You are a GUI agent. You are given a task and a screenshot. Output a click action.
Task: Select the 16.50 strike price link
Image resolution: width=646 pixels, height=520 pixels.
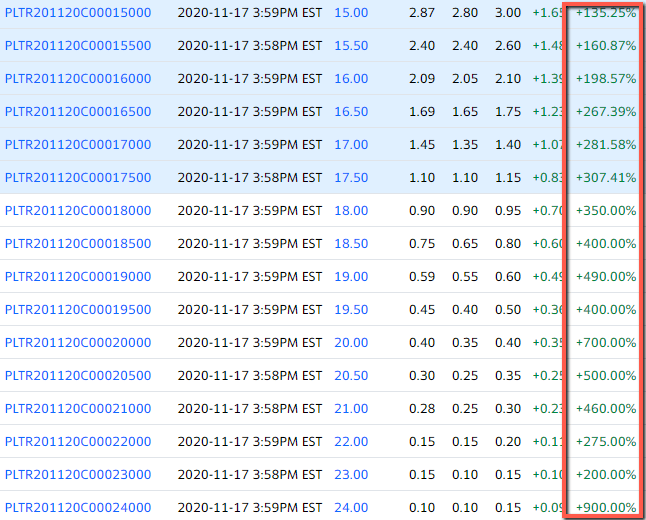click(x=351, y=112)
